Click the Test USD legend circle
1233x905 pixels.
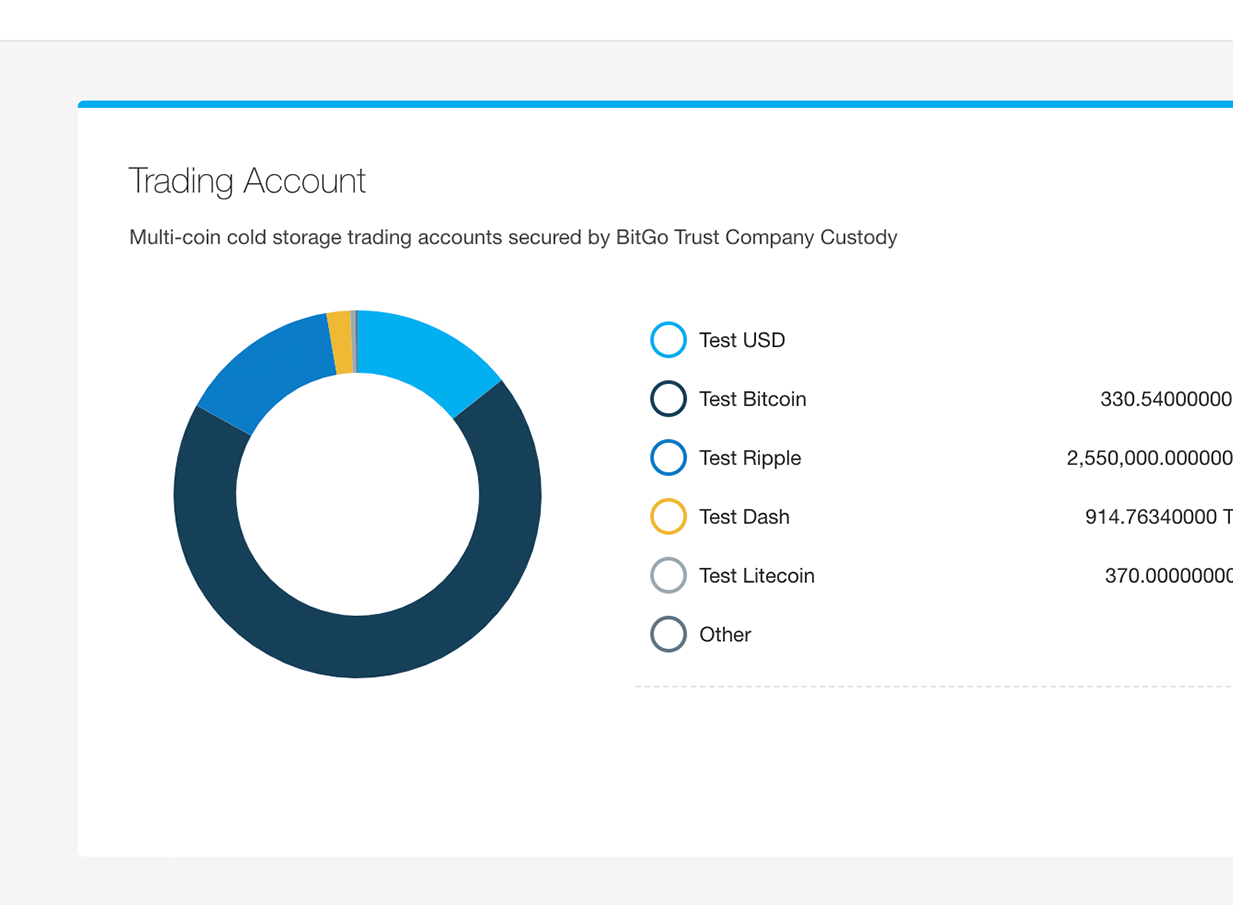point(668,340)
